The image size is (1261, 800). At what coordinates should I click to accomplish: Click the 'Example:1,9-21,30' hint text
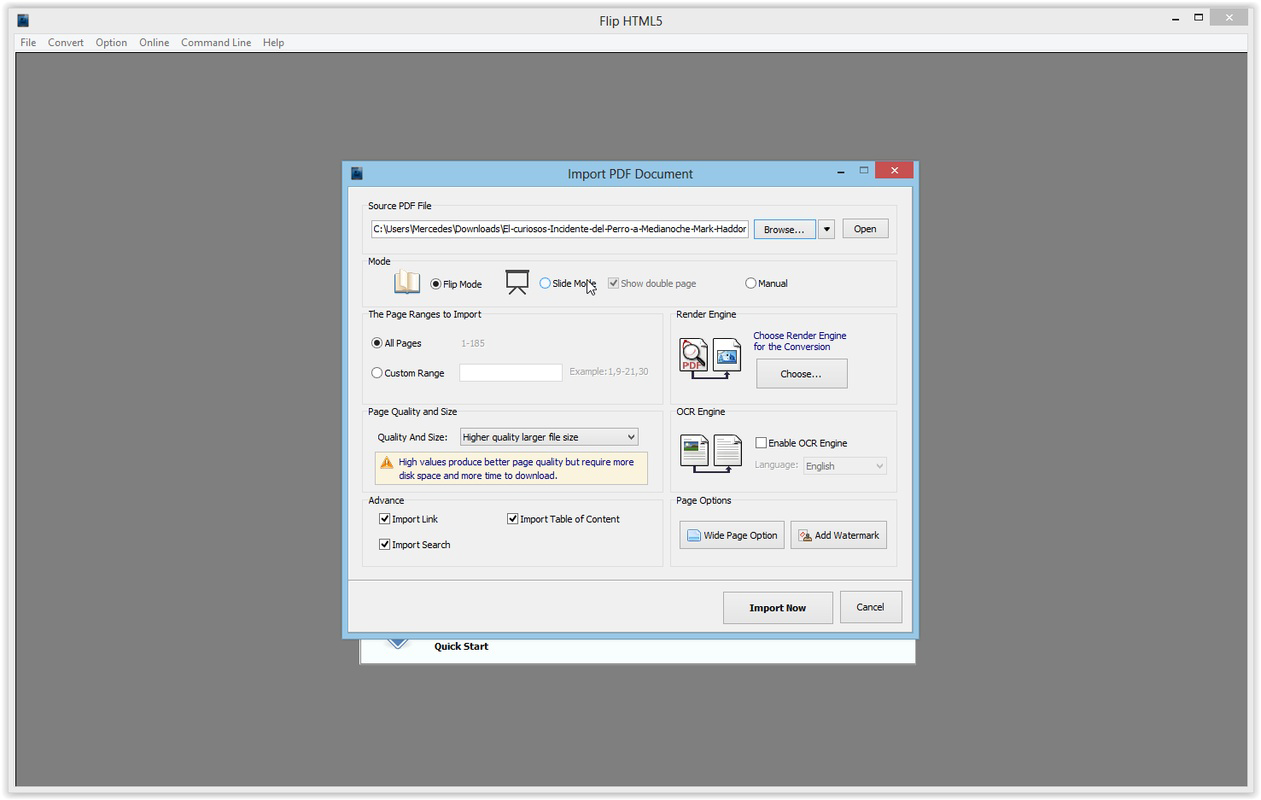click(x=609, y=371)
